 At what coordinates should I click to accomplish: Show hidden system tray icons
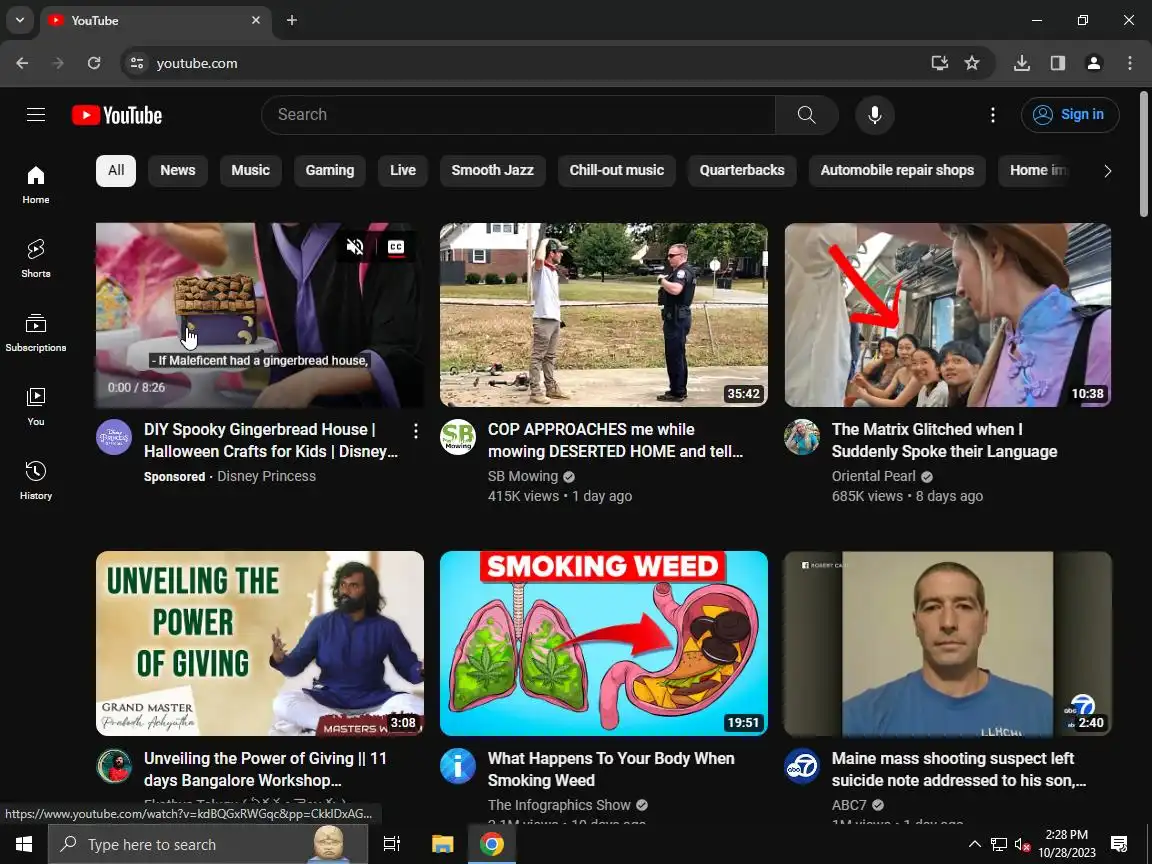(974, 844)
